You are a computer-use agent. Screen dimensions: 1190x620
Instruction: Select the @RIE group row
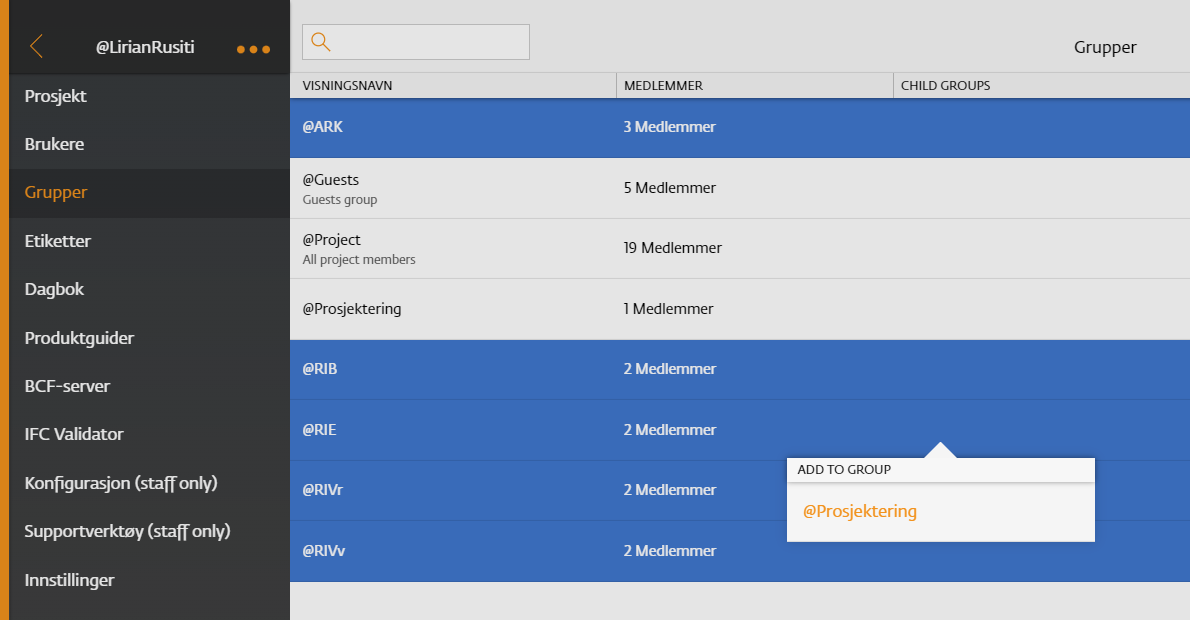point(740,430)
